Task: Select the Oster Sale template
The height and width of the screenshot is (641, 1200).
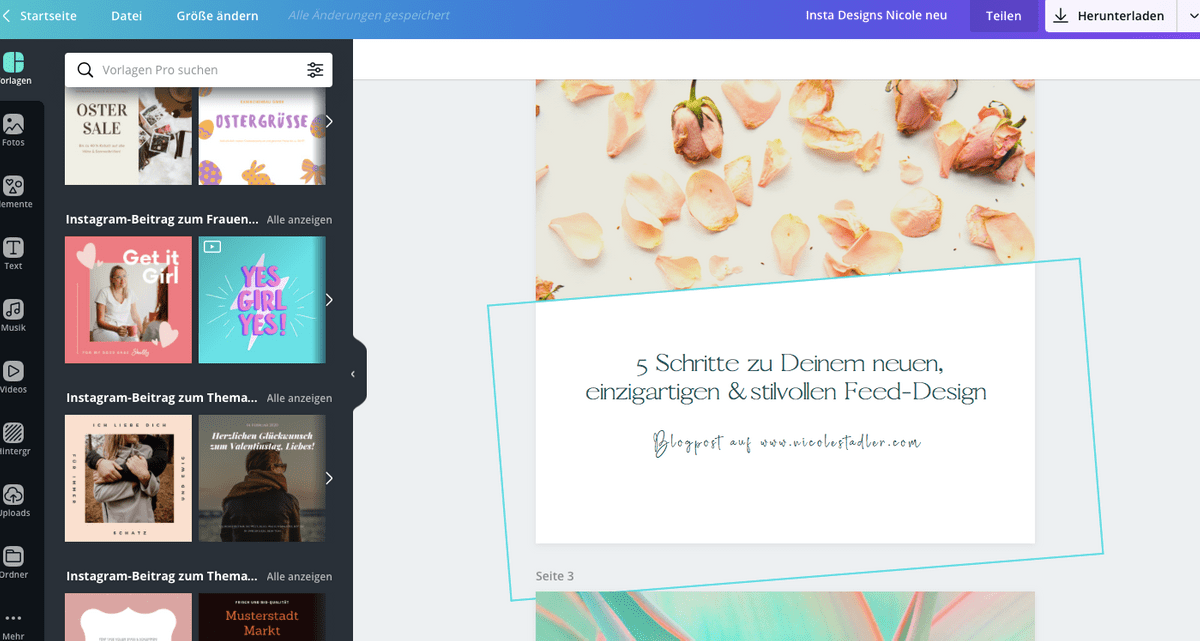Action: coord(128,135)
